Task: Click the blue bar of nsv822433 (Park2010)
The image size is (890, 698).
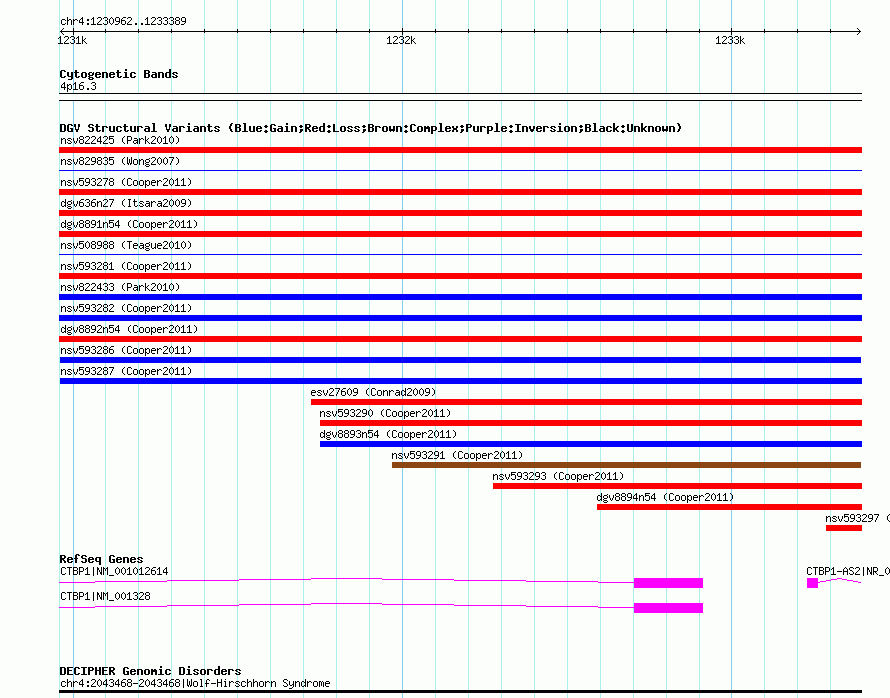Action: tap(460, 297)
